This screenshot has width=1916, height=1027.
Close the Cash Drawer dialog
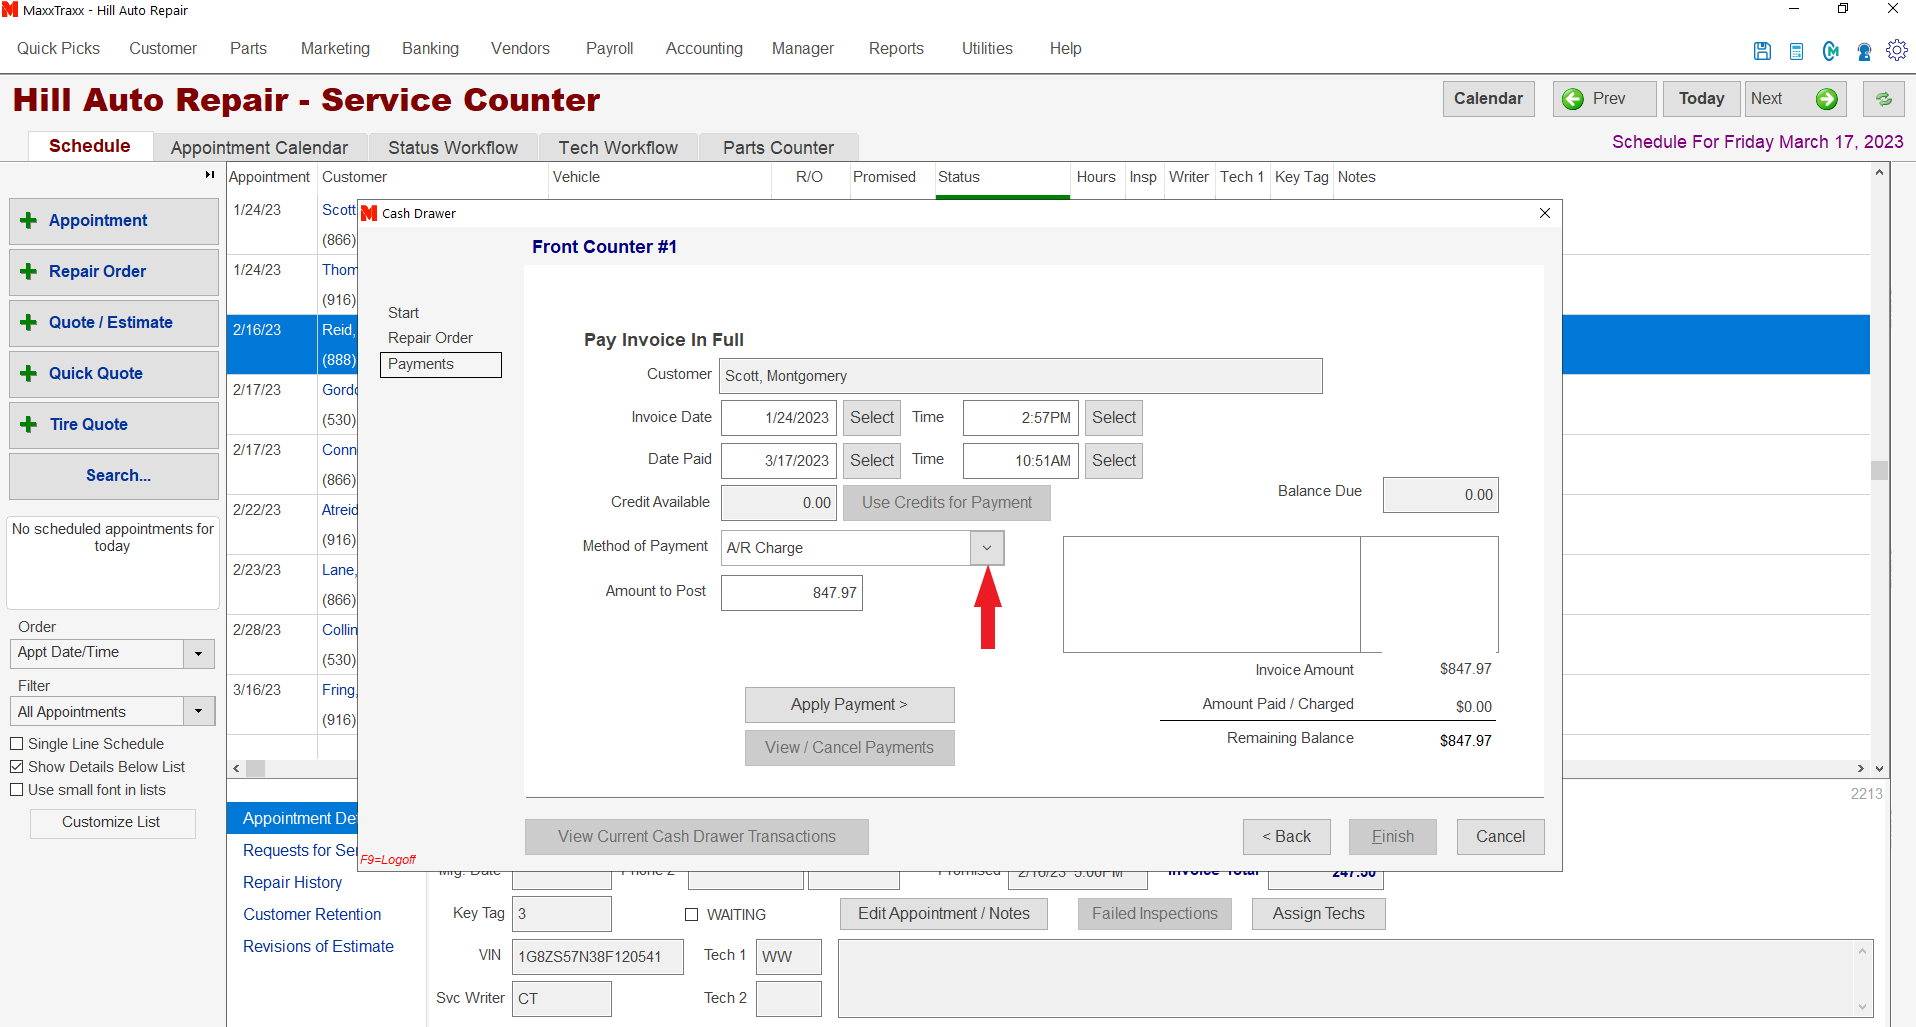1545,213
